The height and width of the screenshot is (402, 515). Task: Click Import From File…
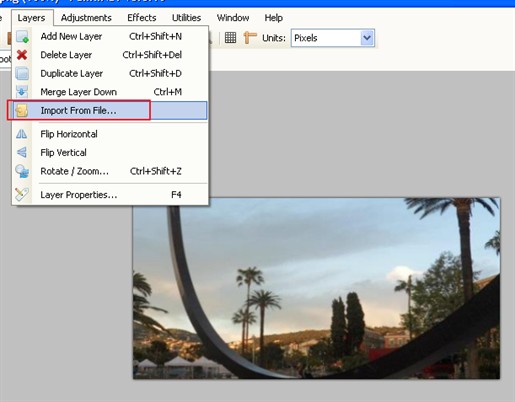pos(110,110)
